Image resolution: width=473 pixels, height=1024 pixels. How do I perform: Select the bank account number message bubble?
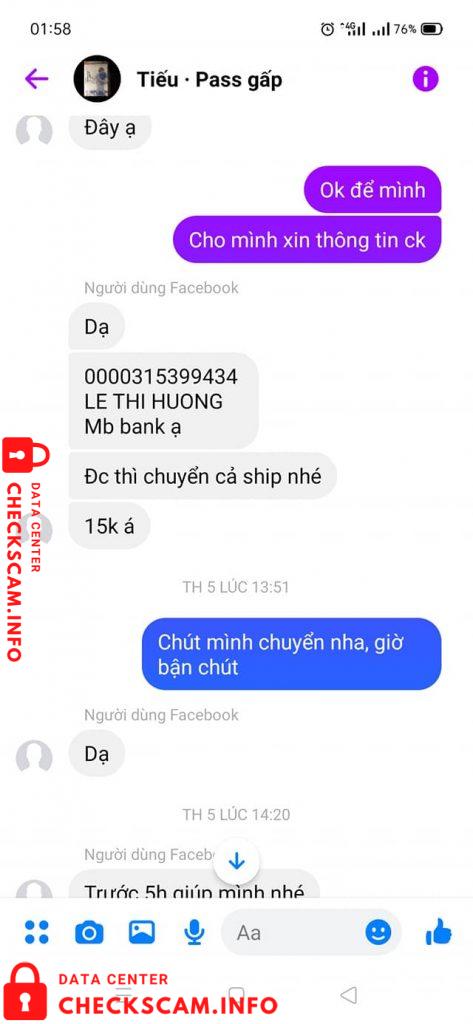(163, 400)
